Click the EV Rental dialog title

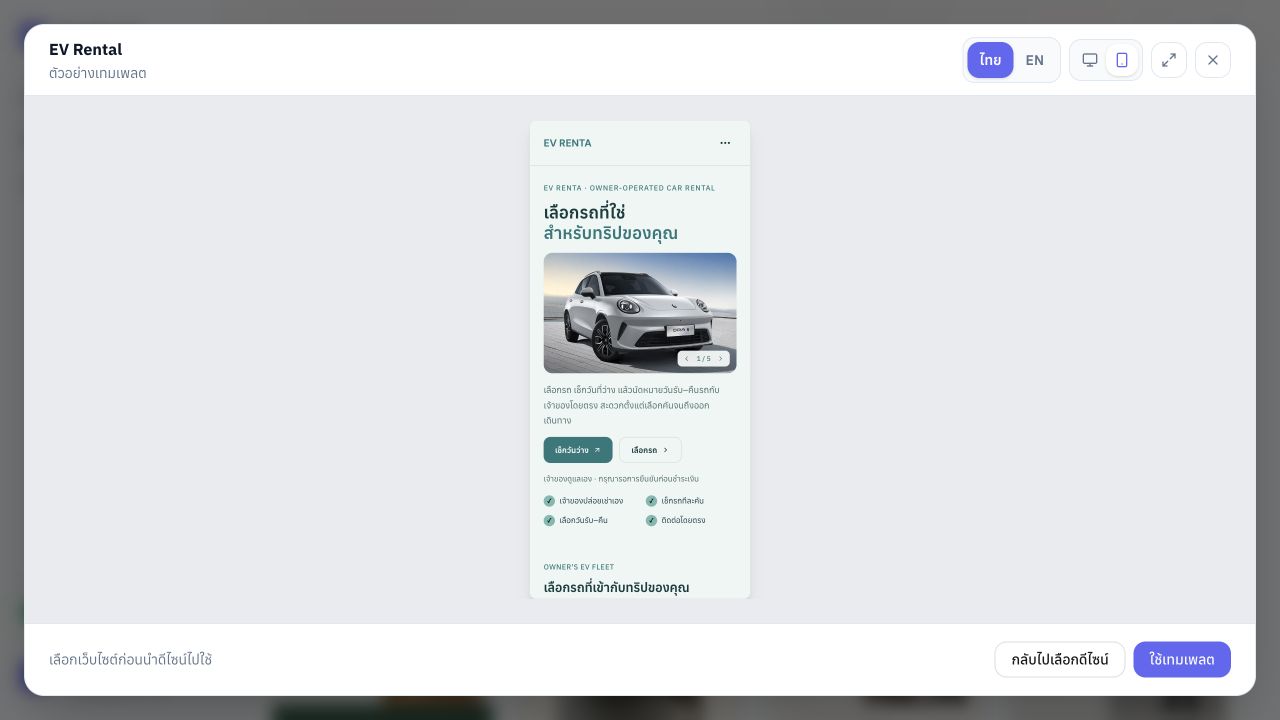tap(86, 50)
